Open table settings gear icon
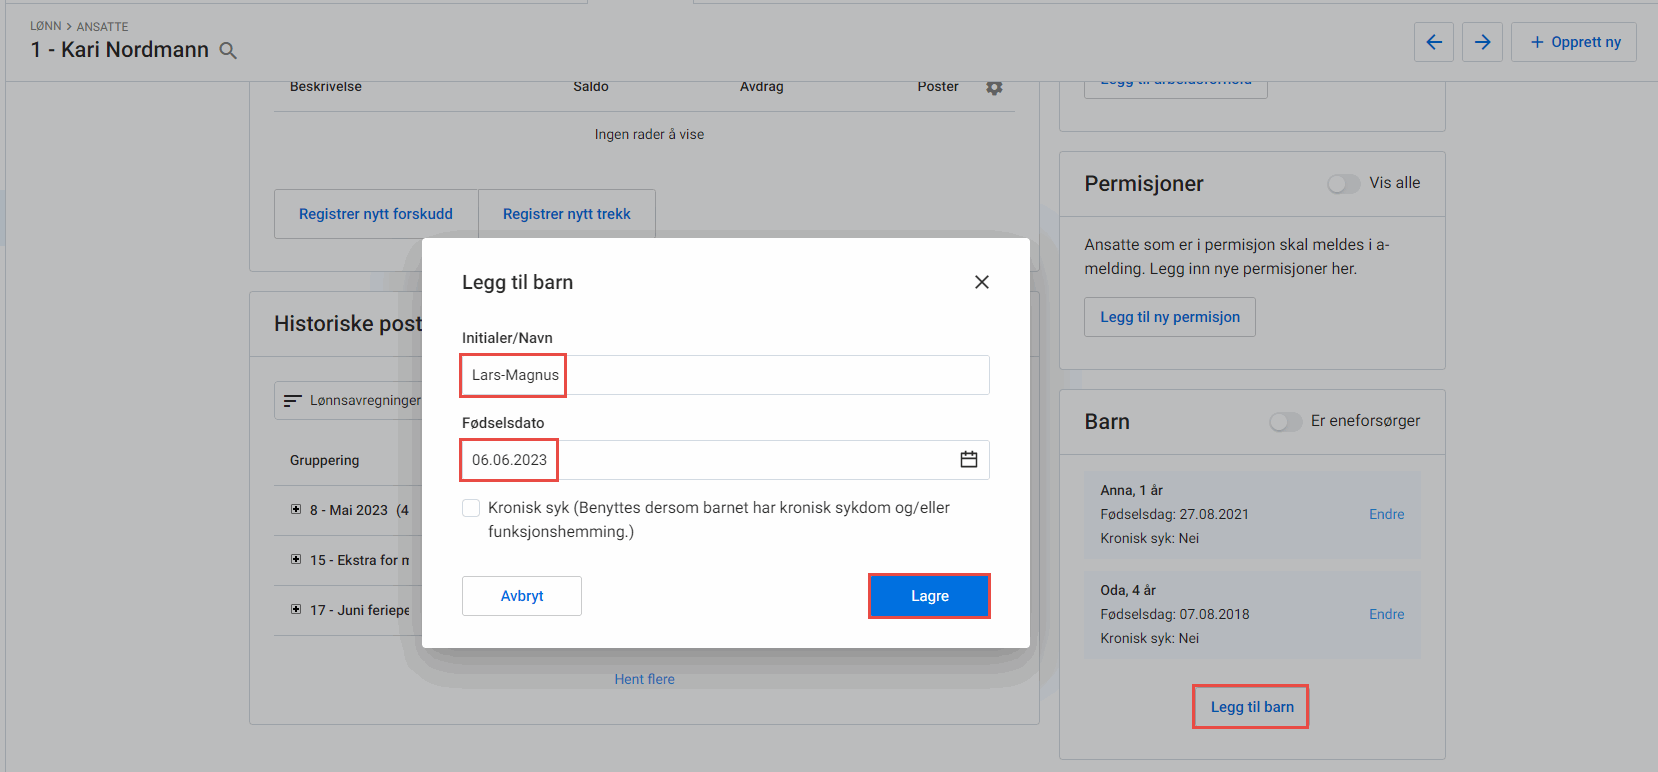This screenshot has width=1658, height=772. [993, 88]
